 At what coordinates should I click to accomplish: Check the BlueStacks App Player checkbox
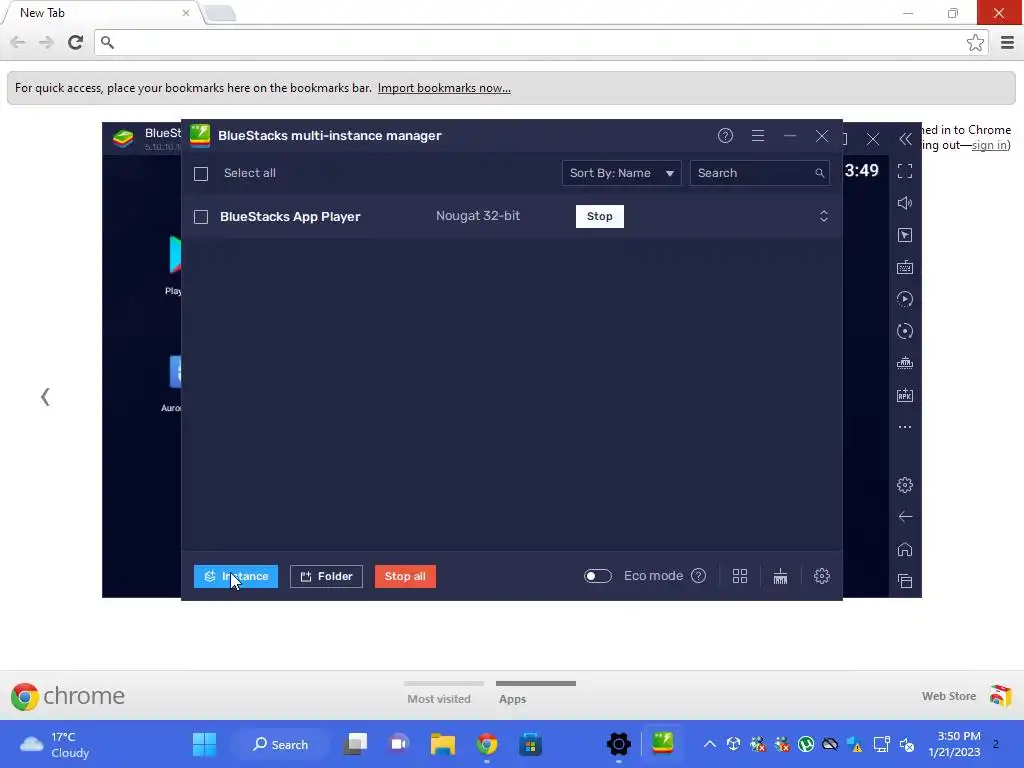coord(201,217)
